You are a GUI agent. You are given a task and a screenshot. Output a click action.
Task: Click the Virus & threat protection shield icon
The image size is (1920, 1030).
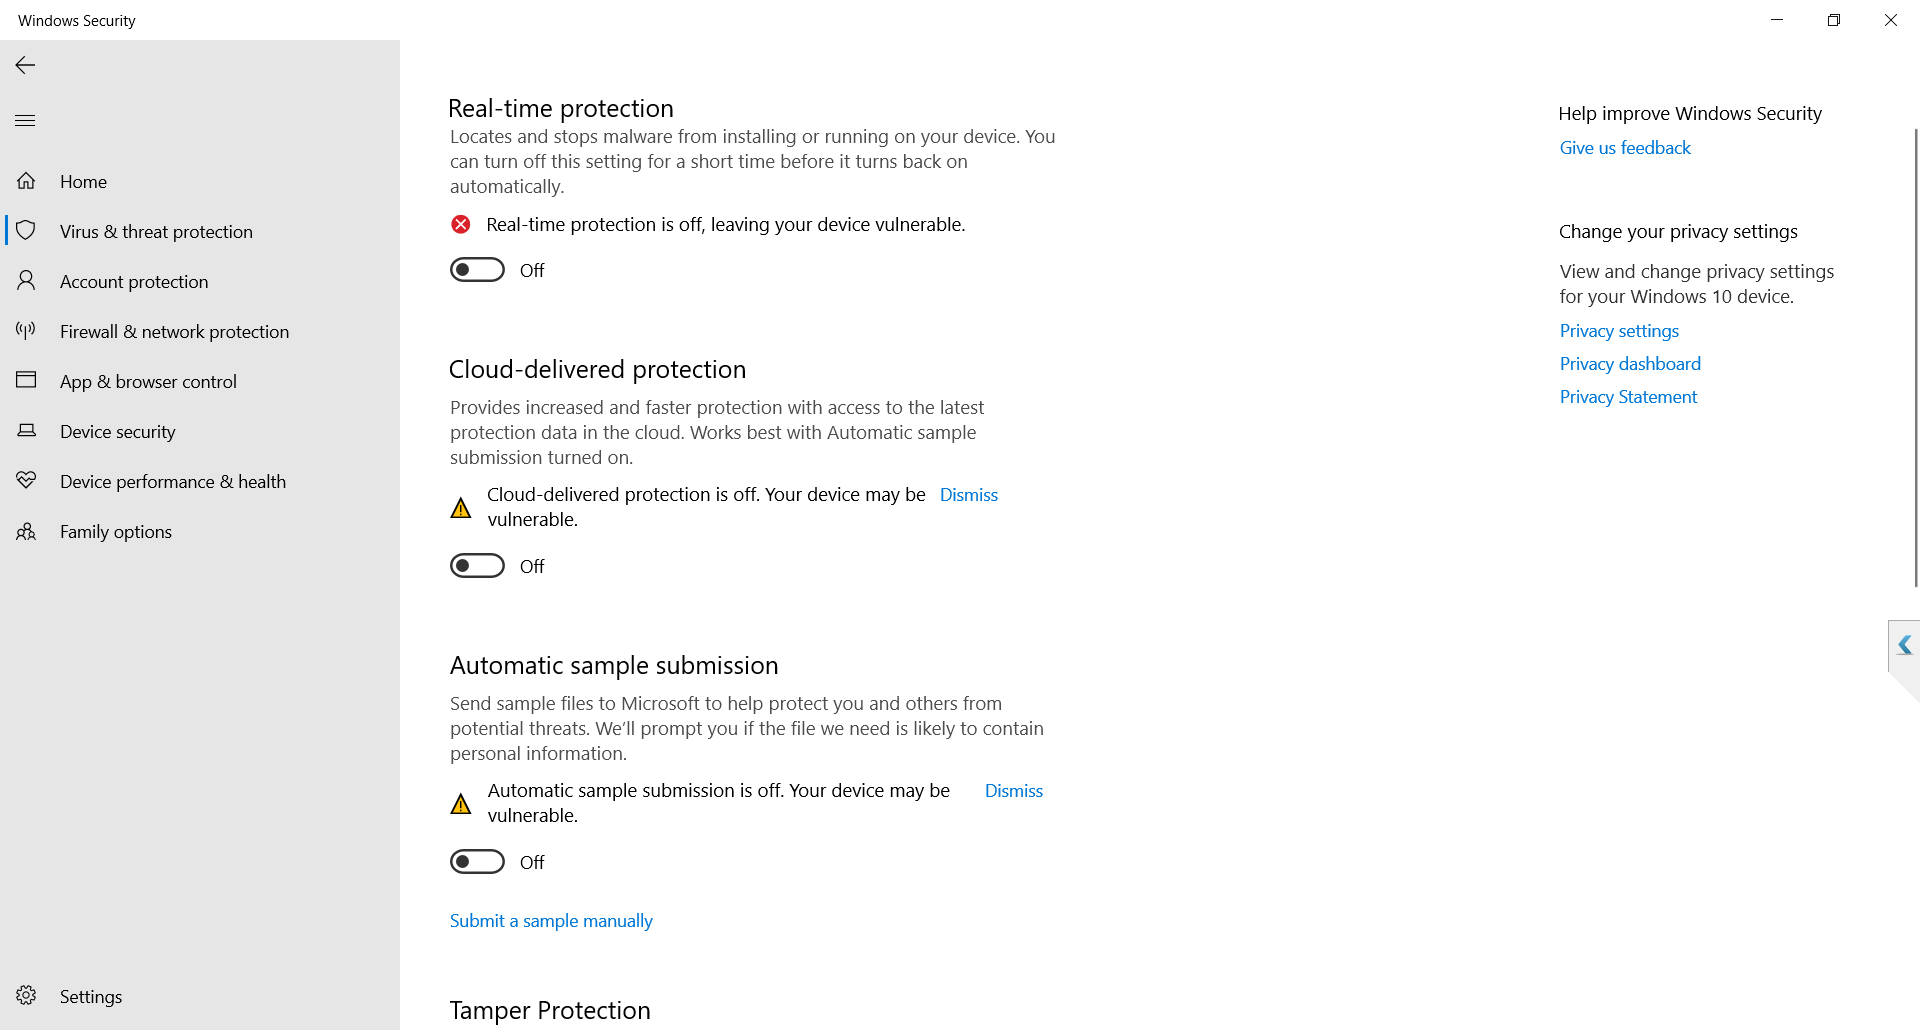click(26, 231)
